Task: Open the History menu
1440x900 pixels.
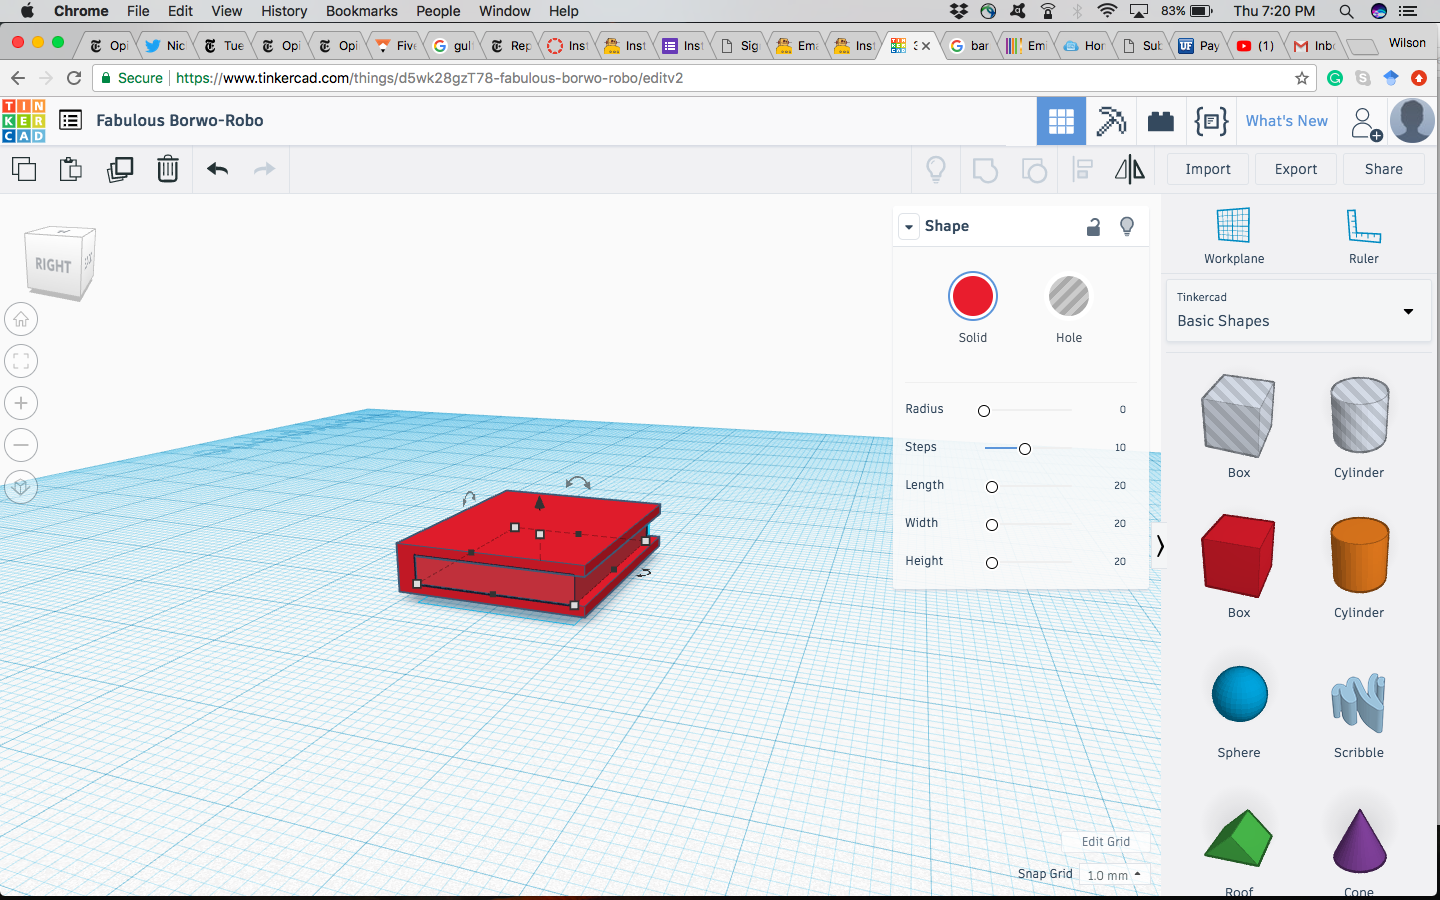Action: coord(284,11)
